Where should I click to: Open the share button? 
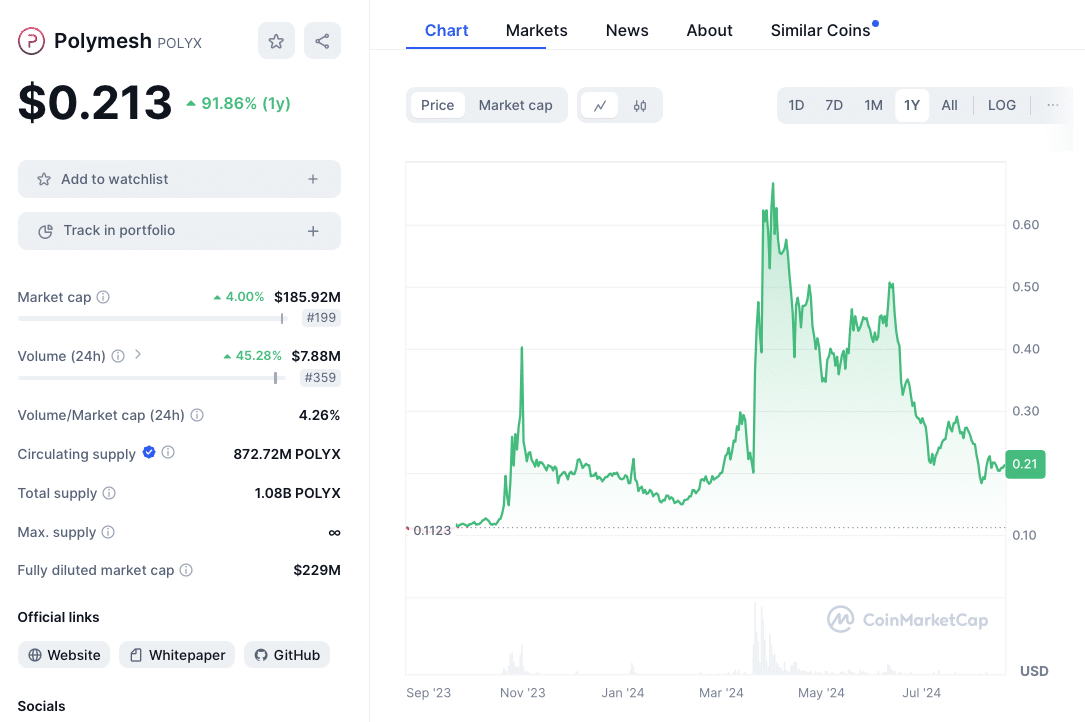[322, 41]
